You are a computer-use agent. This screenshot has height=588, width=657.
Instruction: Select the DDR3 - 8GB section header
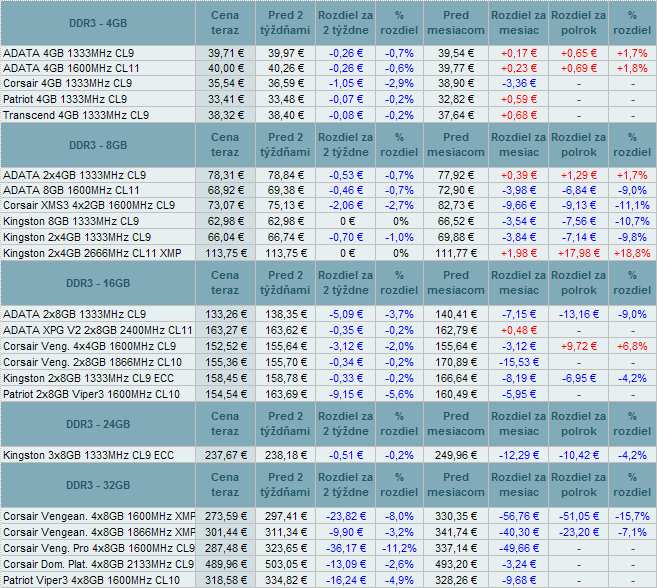coord(98,145)
